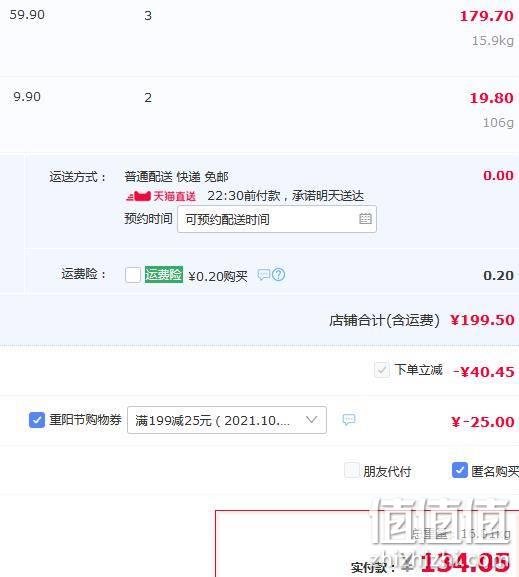Click the 实付款 final amount
This screenshot has height=577, width=519.
click(466, 563)
